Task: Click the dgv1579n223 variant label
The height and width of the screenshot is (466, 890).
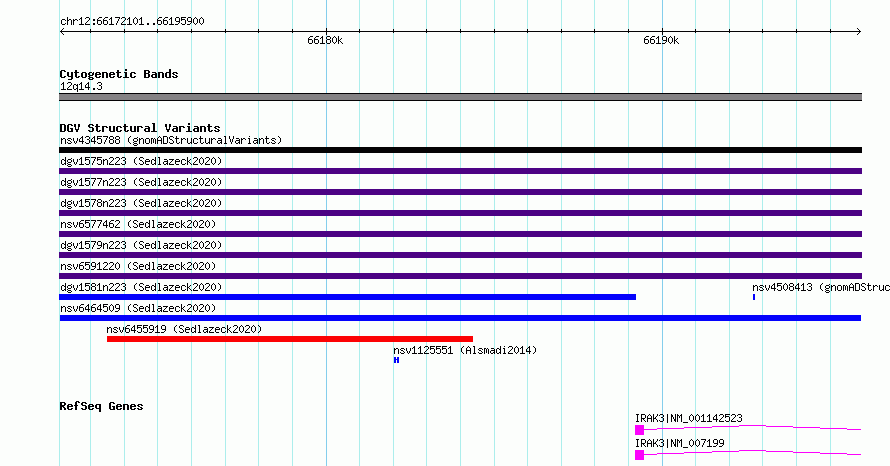Action: pos(141,245)
